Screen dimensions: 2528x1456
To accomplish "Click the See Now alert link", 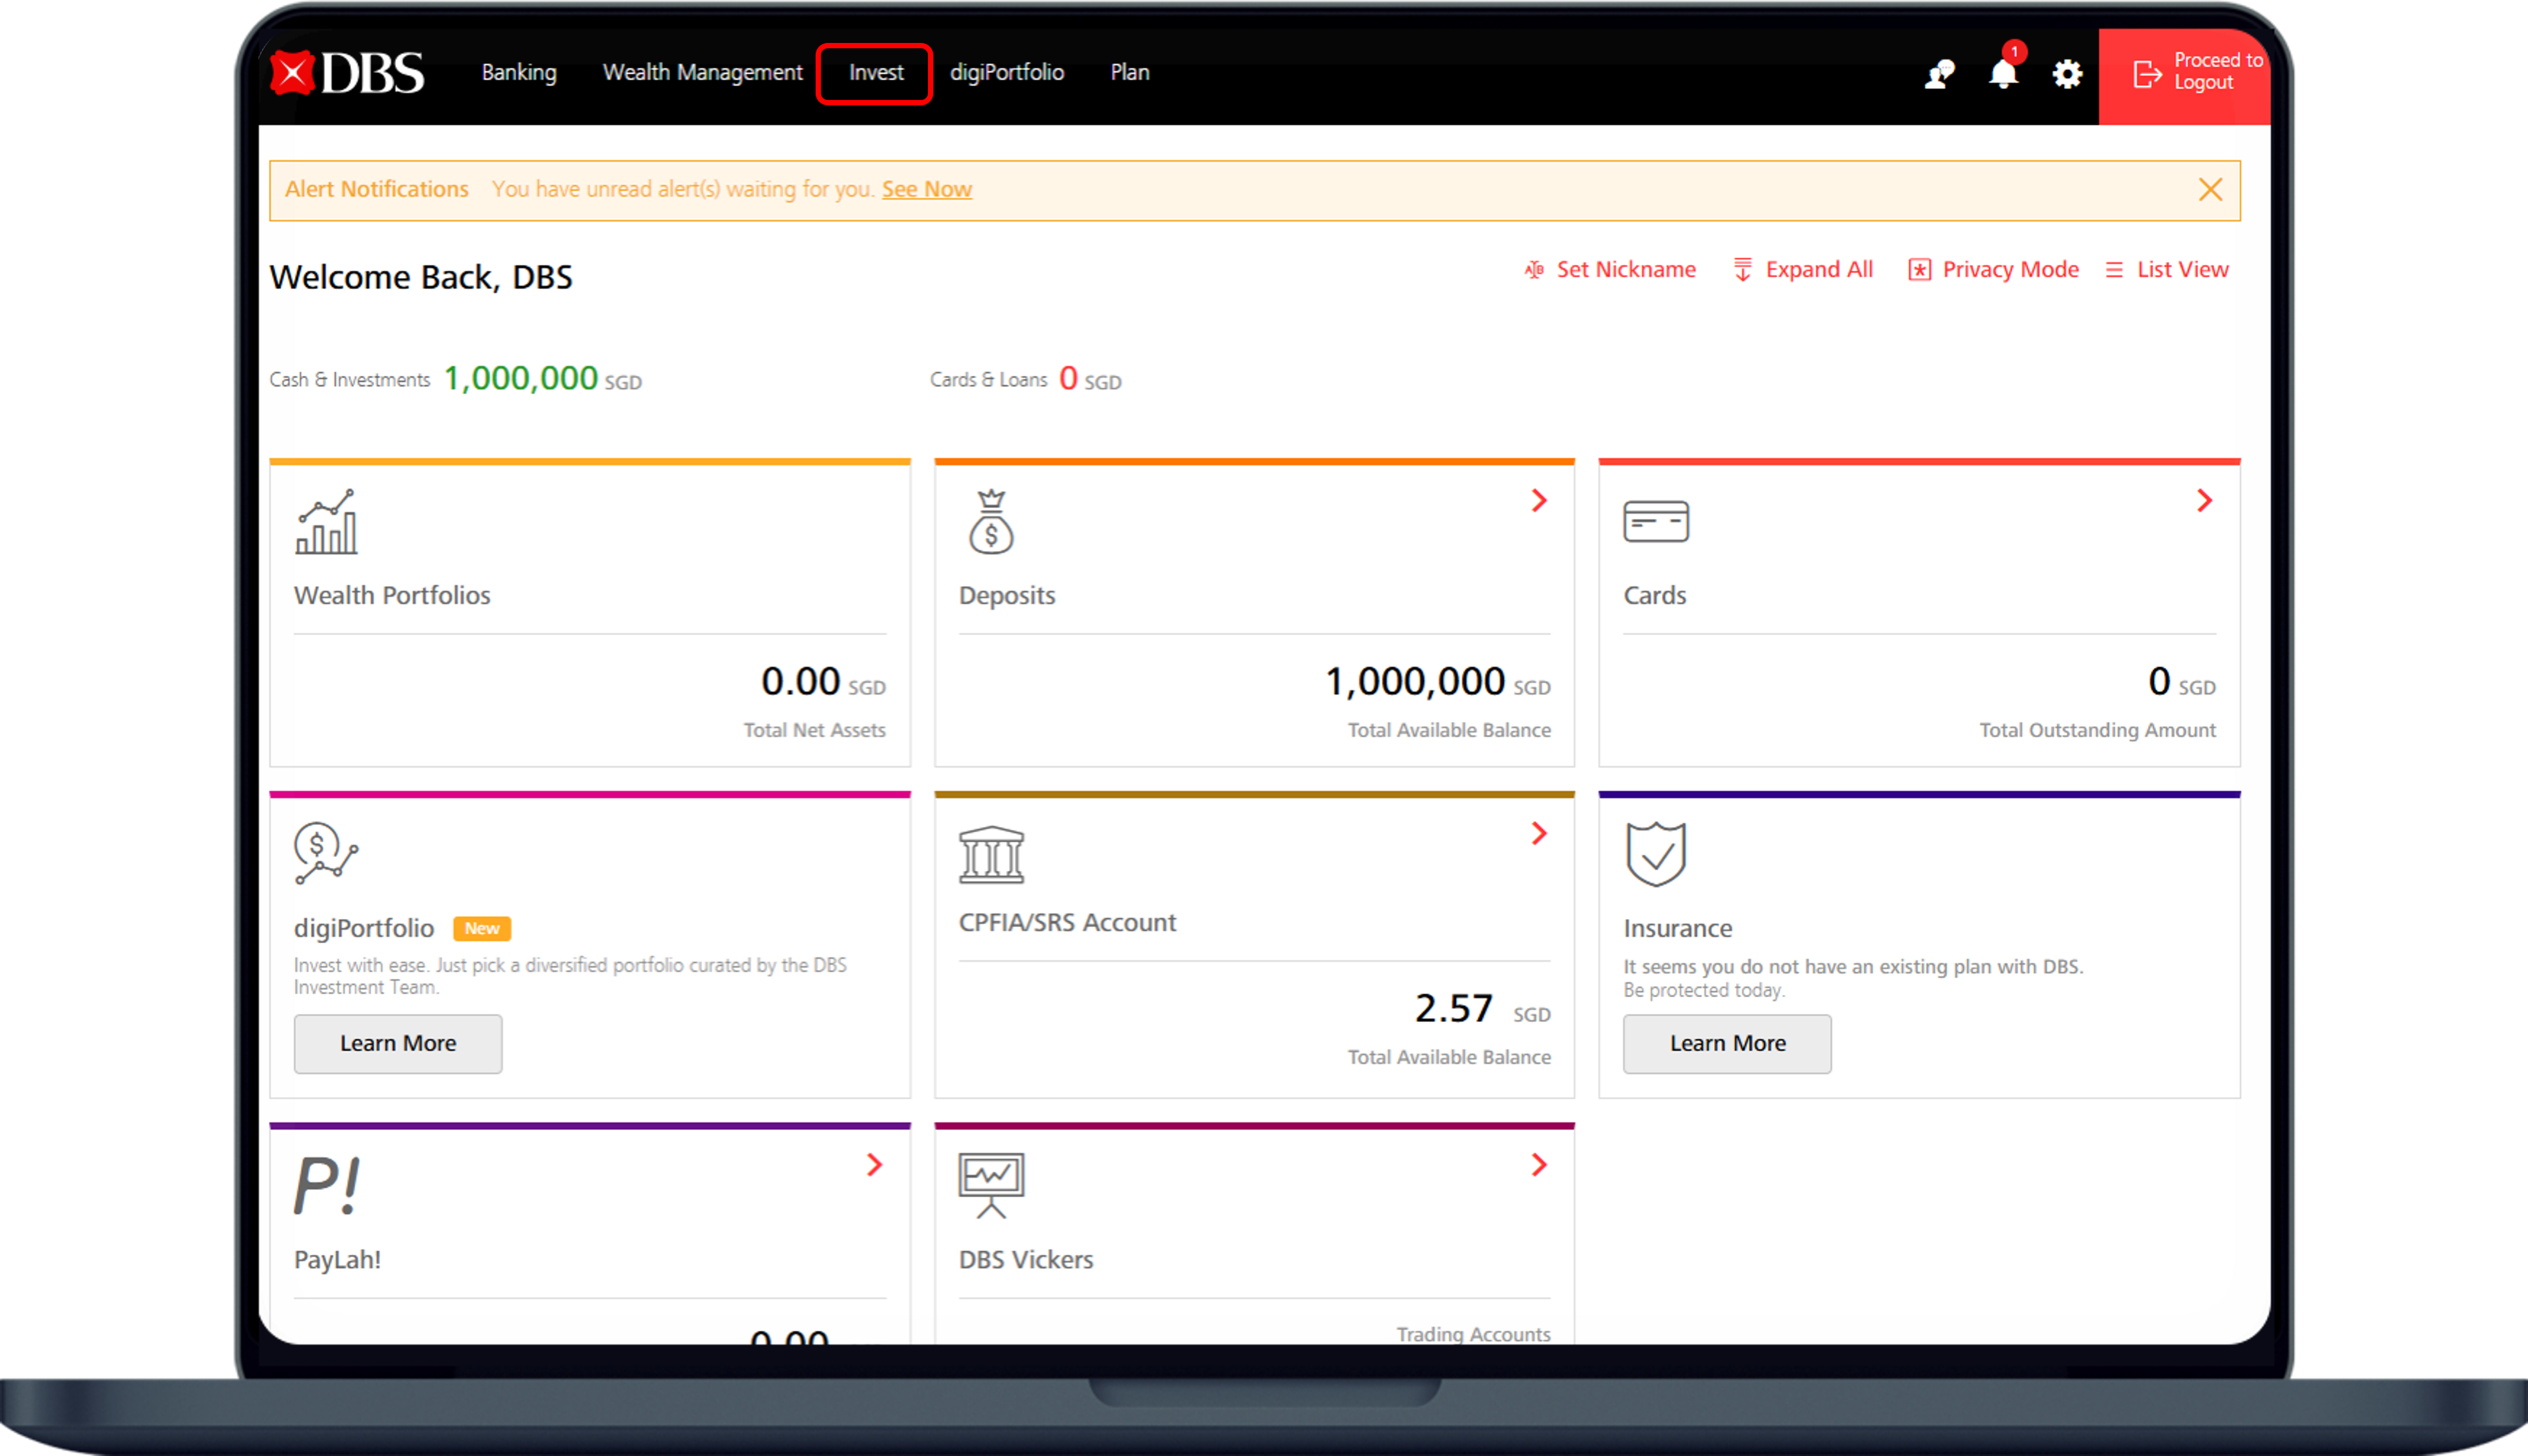I will pyautogui.click(x=927, y=189).
